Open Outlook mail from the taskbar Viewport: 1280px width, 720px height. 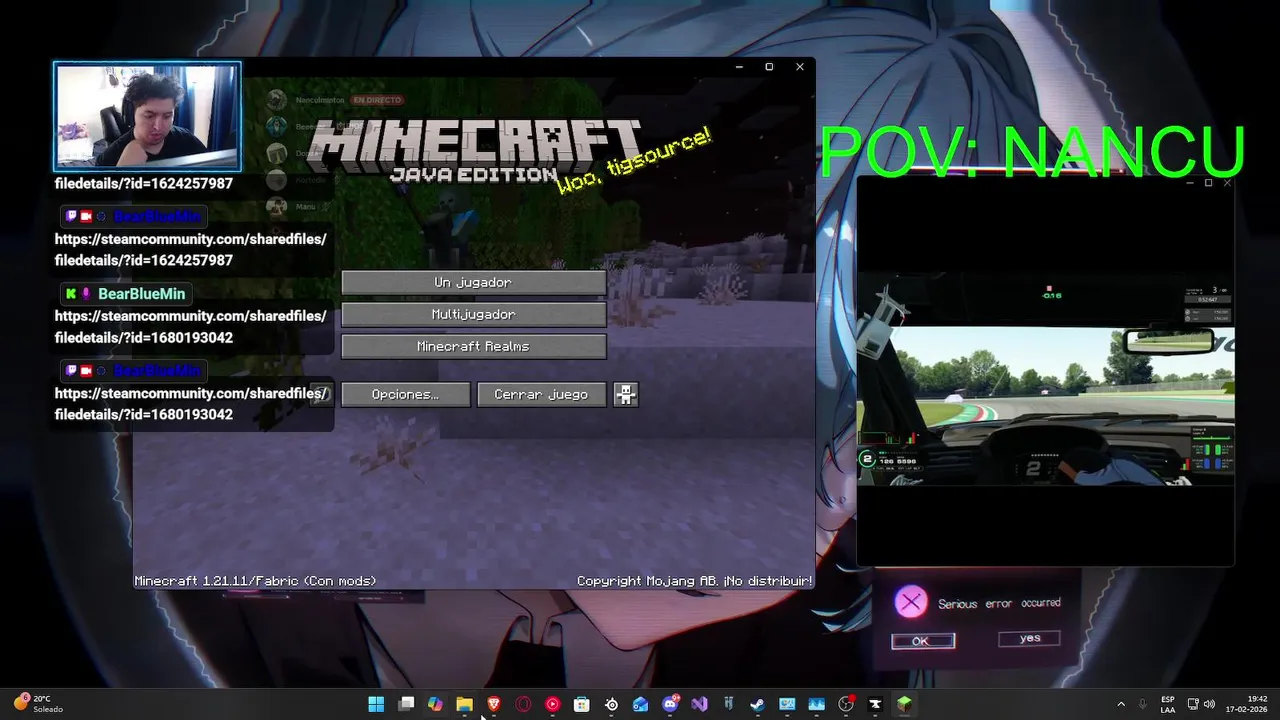coord(640,704)
